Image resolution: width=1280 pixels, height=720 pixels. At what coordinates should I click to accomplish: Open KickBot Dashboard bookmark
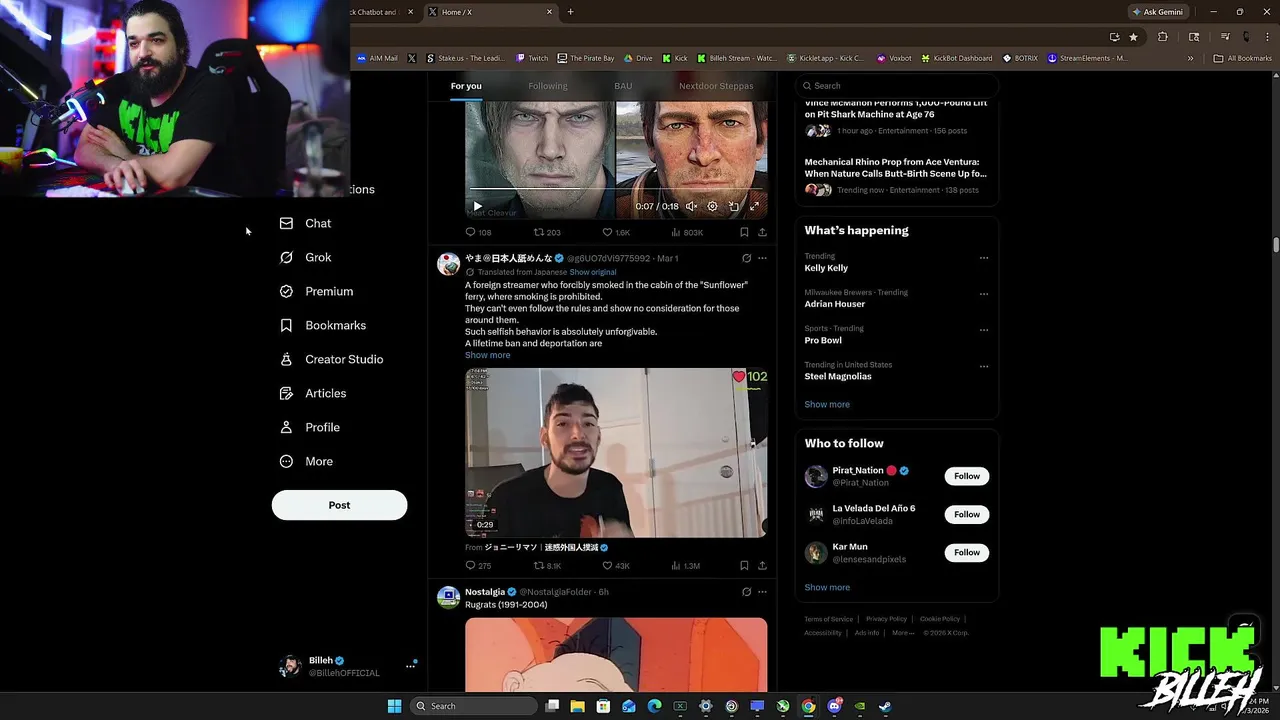click(x=956, y=58)
